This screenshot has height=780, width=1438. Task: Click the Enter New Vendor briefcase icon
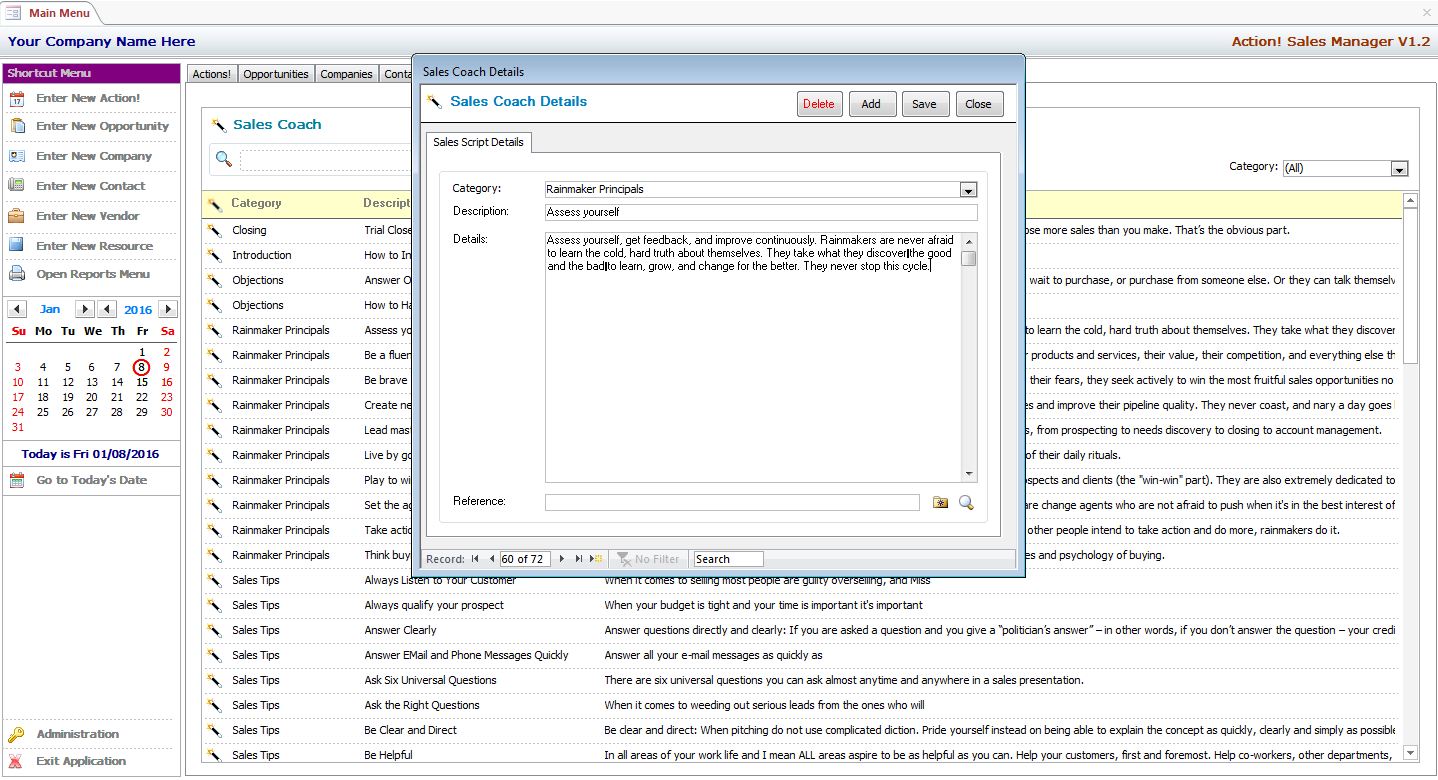(16, 216)
